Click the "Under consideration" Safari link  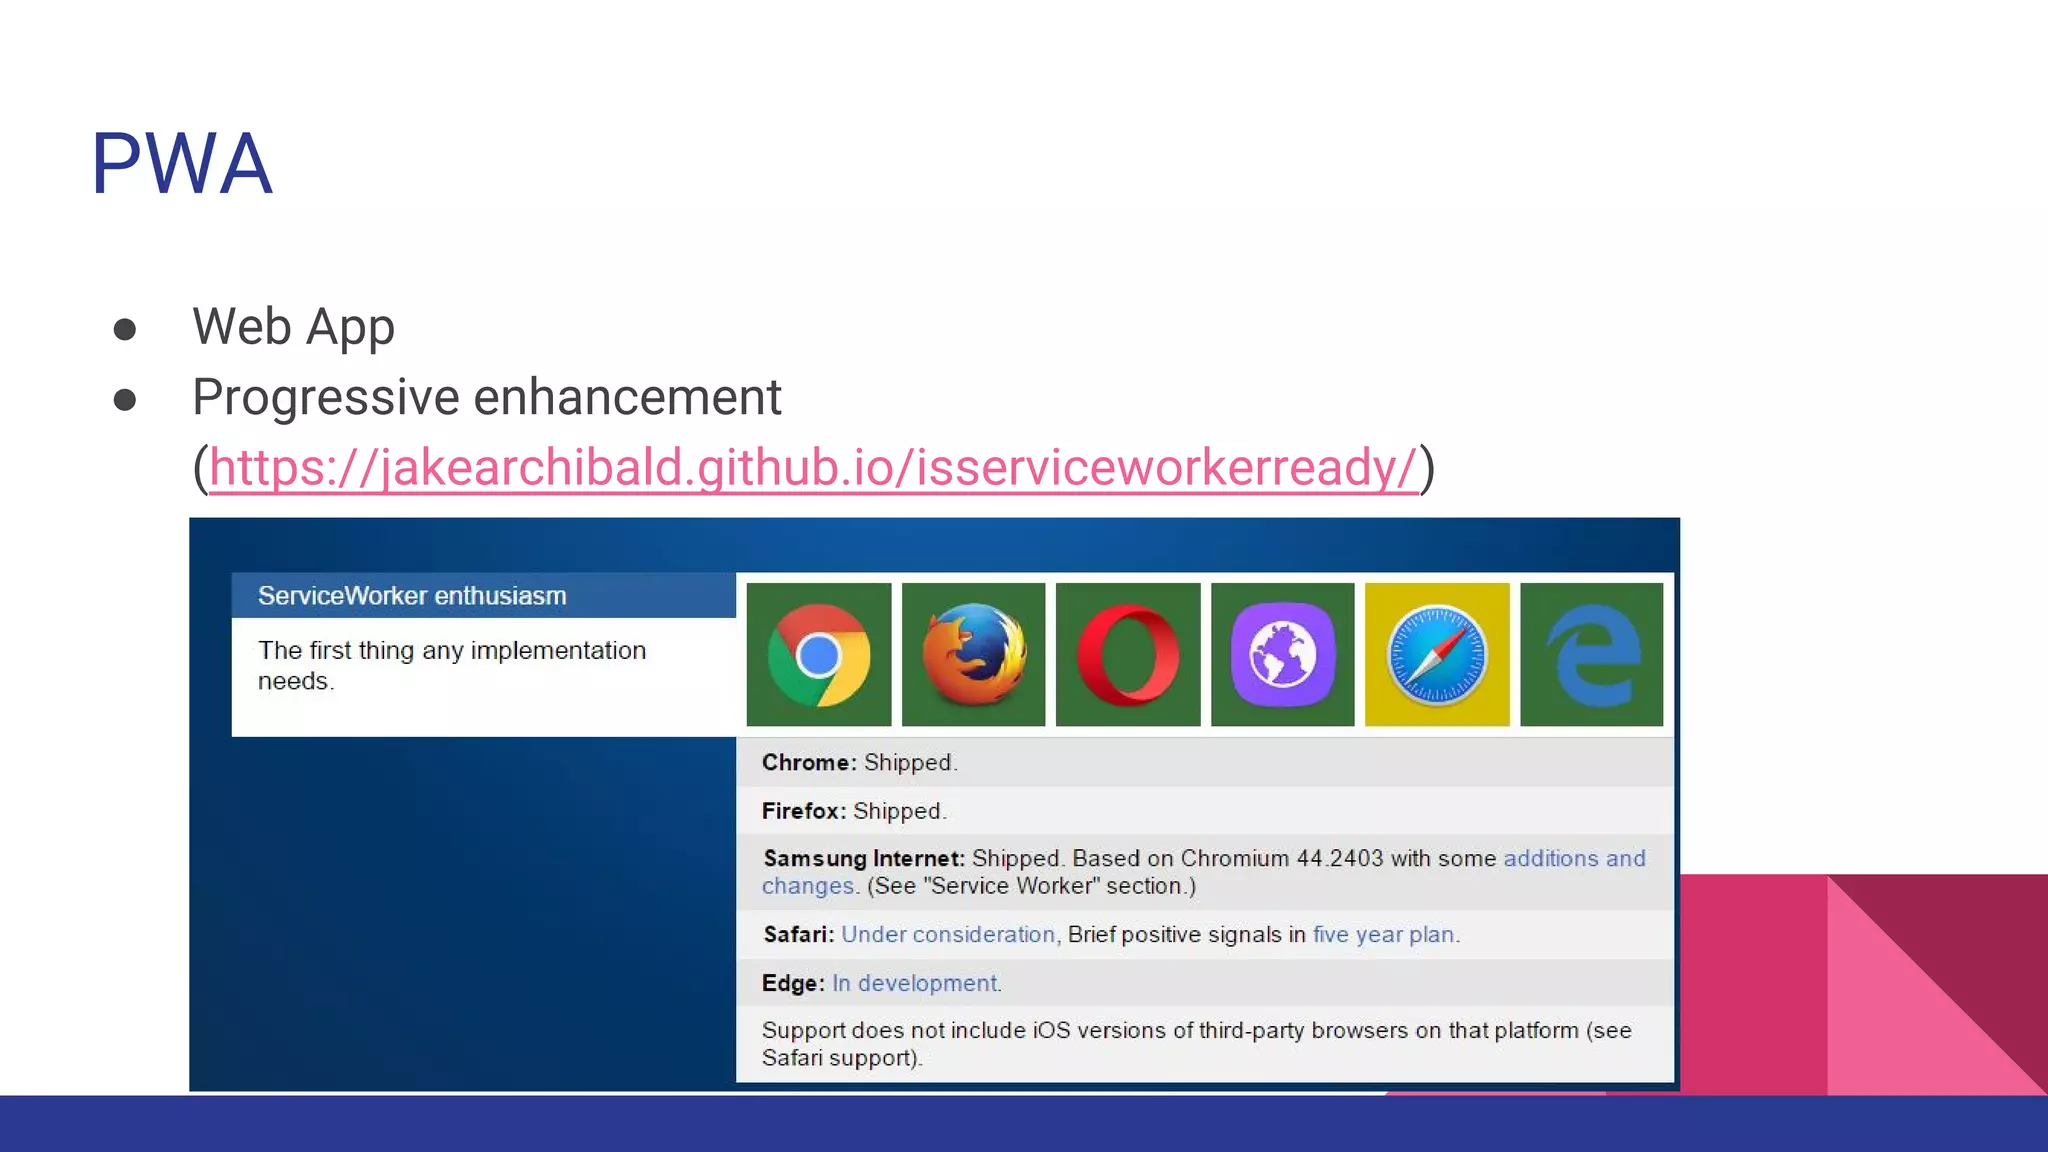[x=947, y=934]
